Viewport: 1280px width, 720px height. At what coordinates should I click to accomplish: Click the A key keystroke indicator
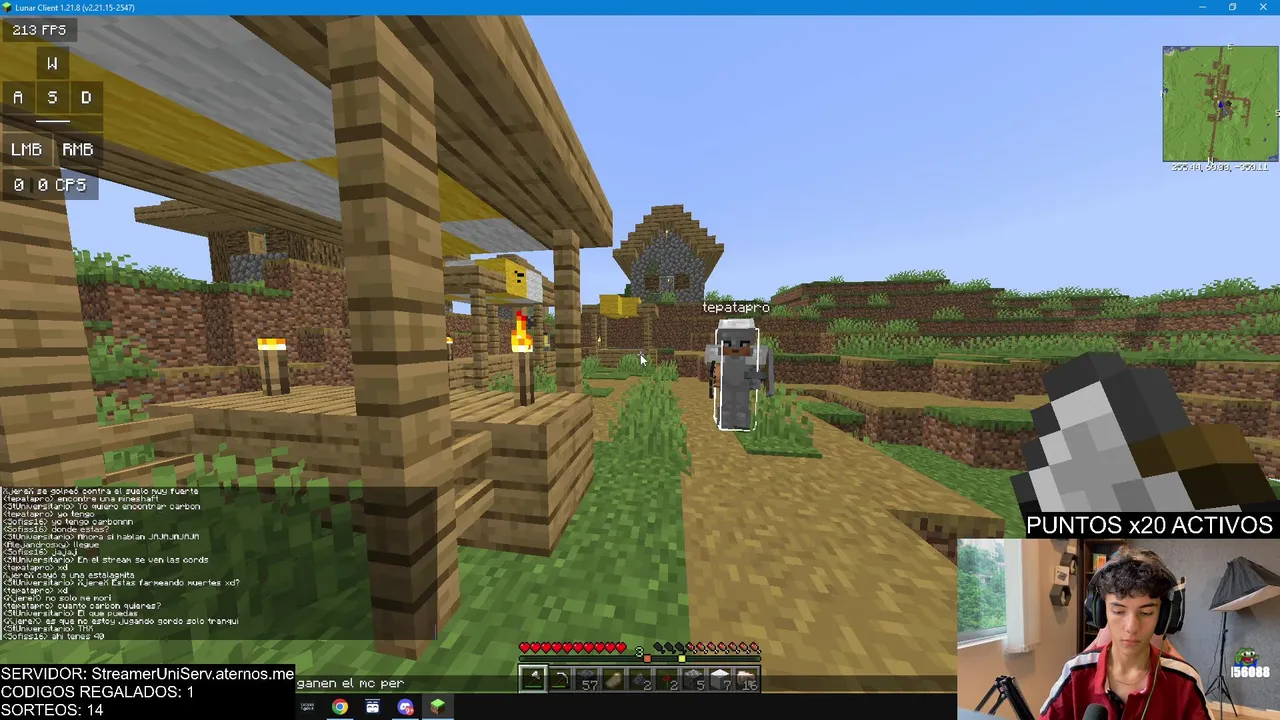tap(18, 97)
